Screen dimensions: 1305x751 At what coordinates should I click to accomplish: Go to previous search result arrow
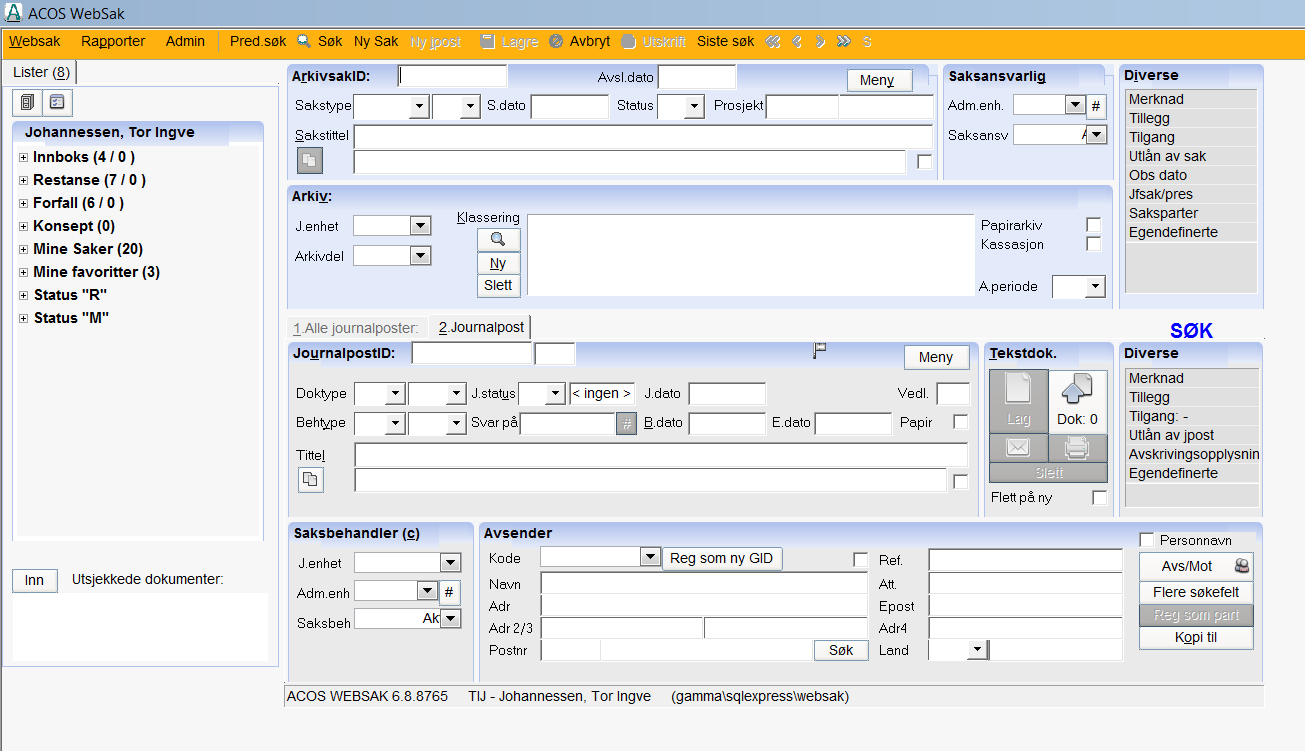pos(797,42)
